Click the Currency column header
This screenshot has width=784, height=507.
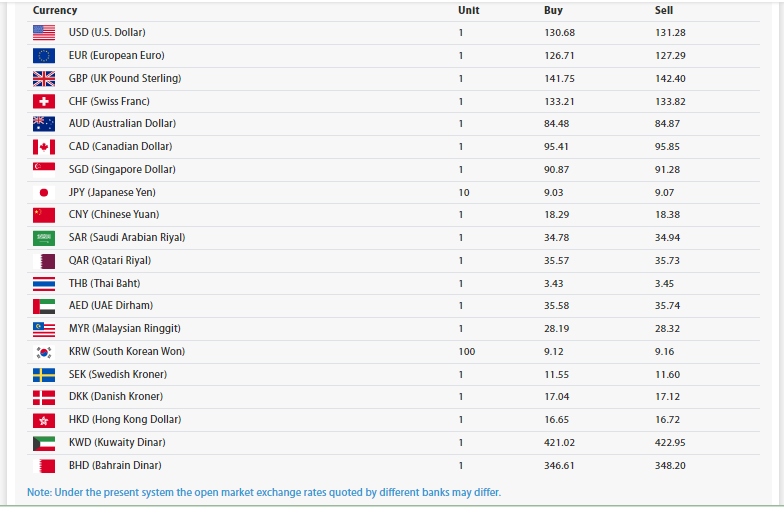click(x=55, y=10)
